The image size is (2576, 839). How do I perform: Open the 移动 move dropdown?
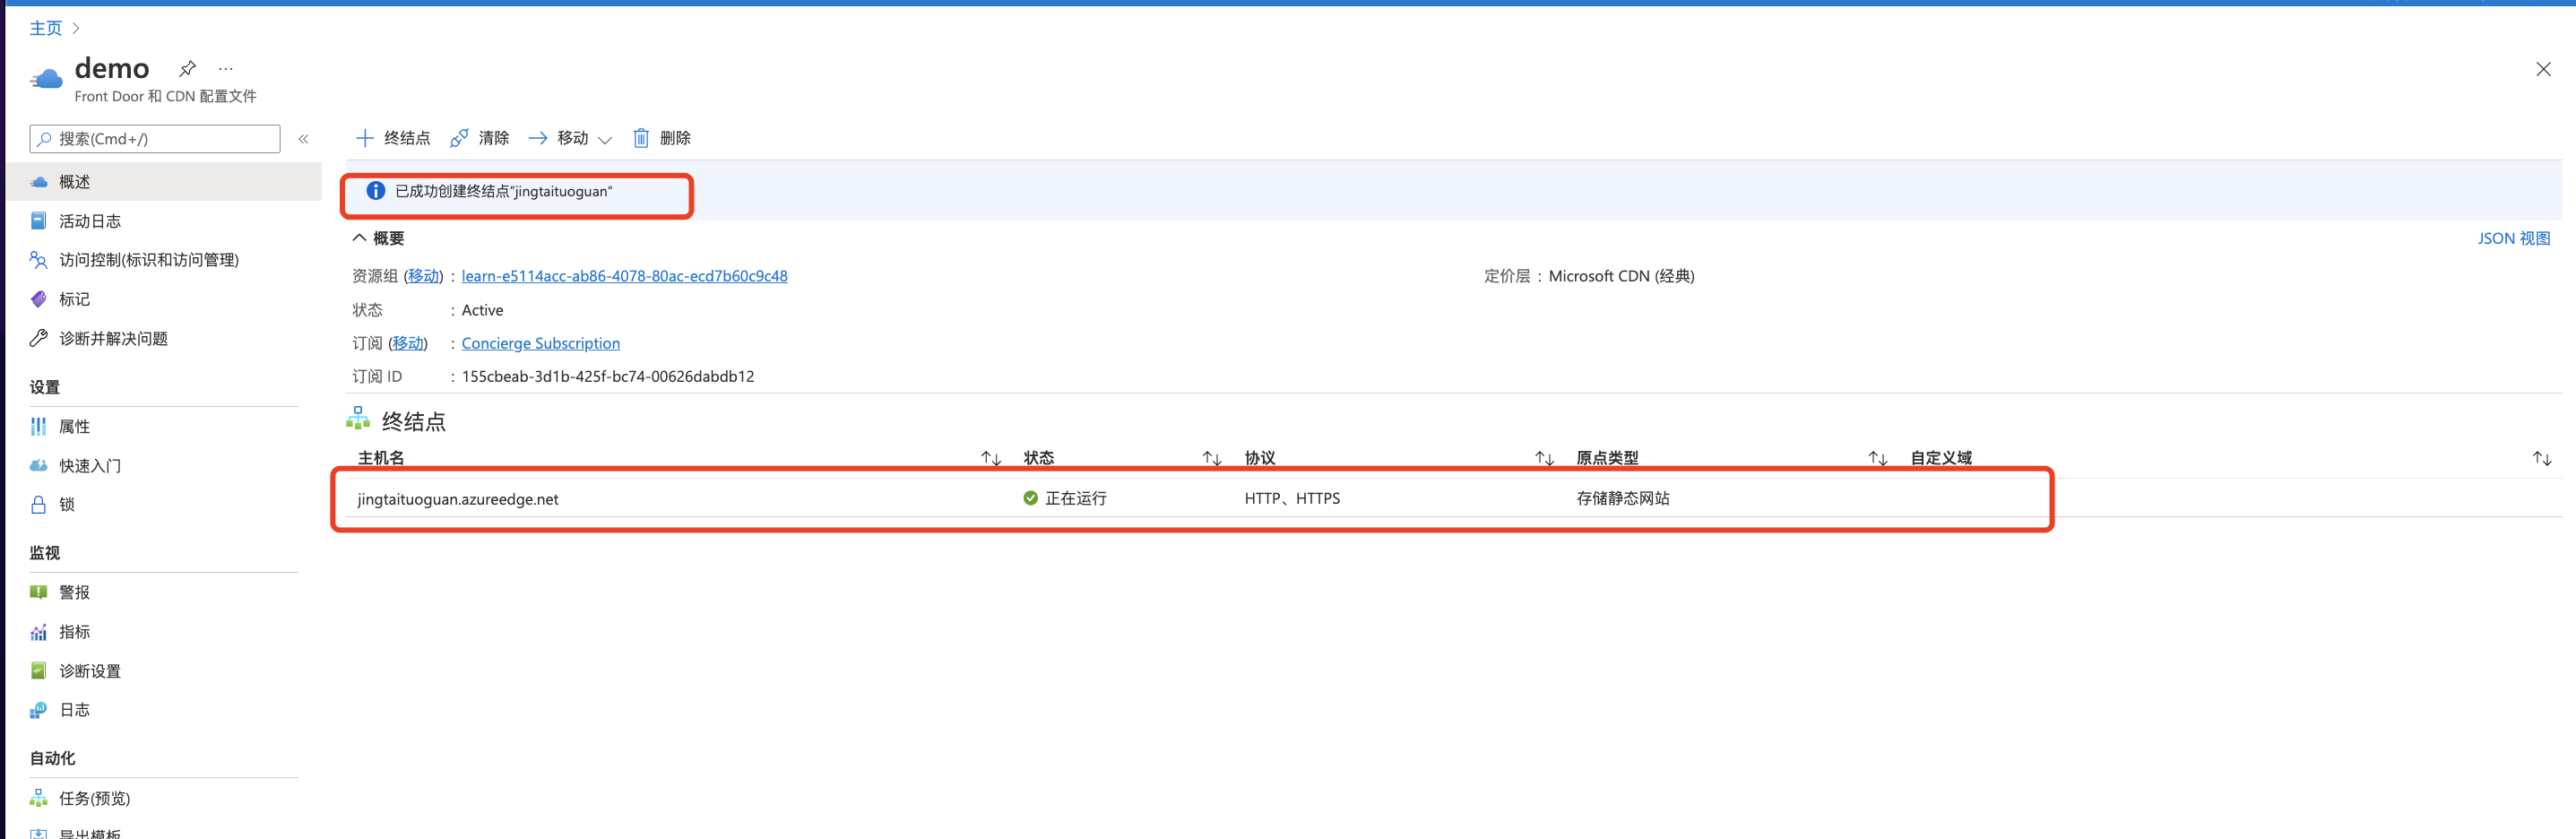[570, 138]
